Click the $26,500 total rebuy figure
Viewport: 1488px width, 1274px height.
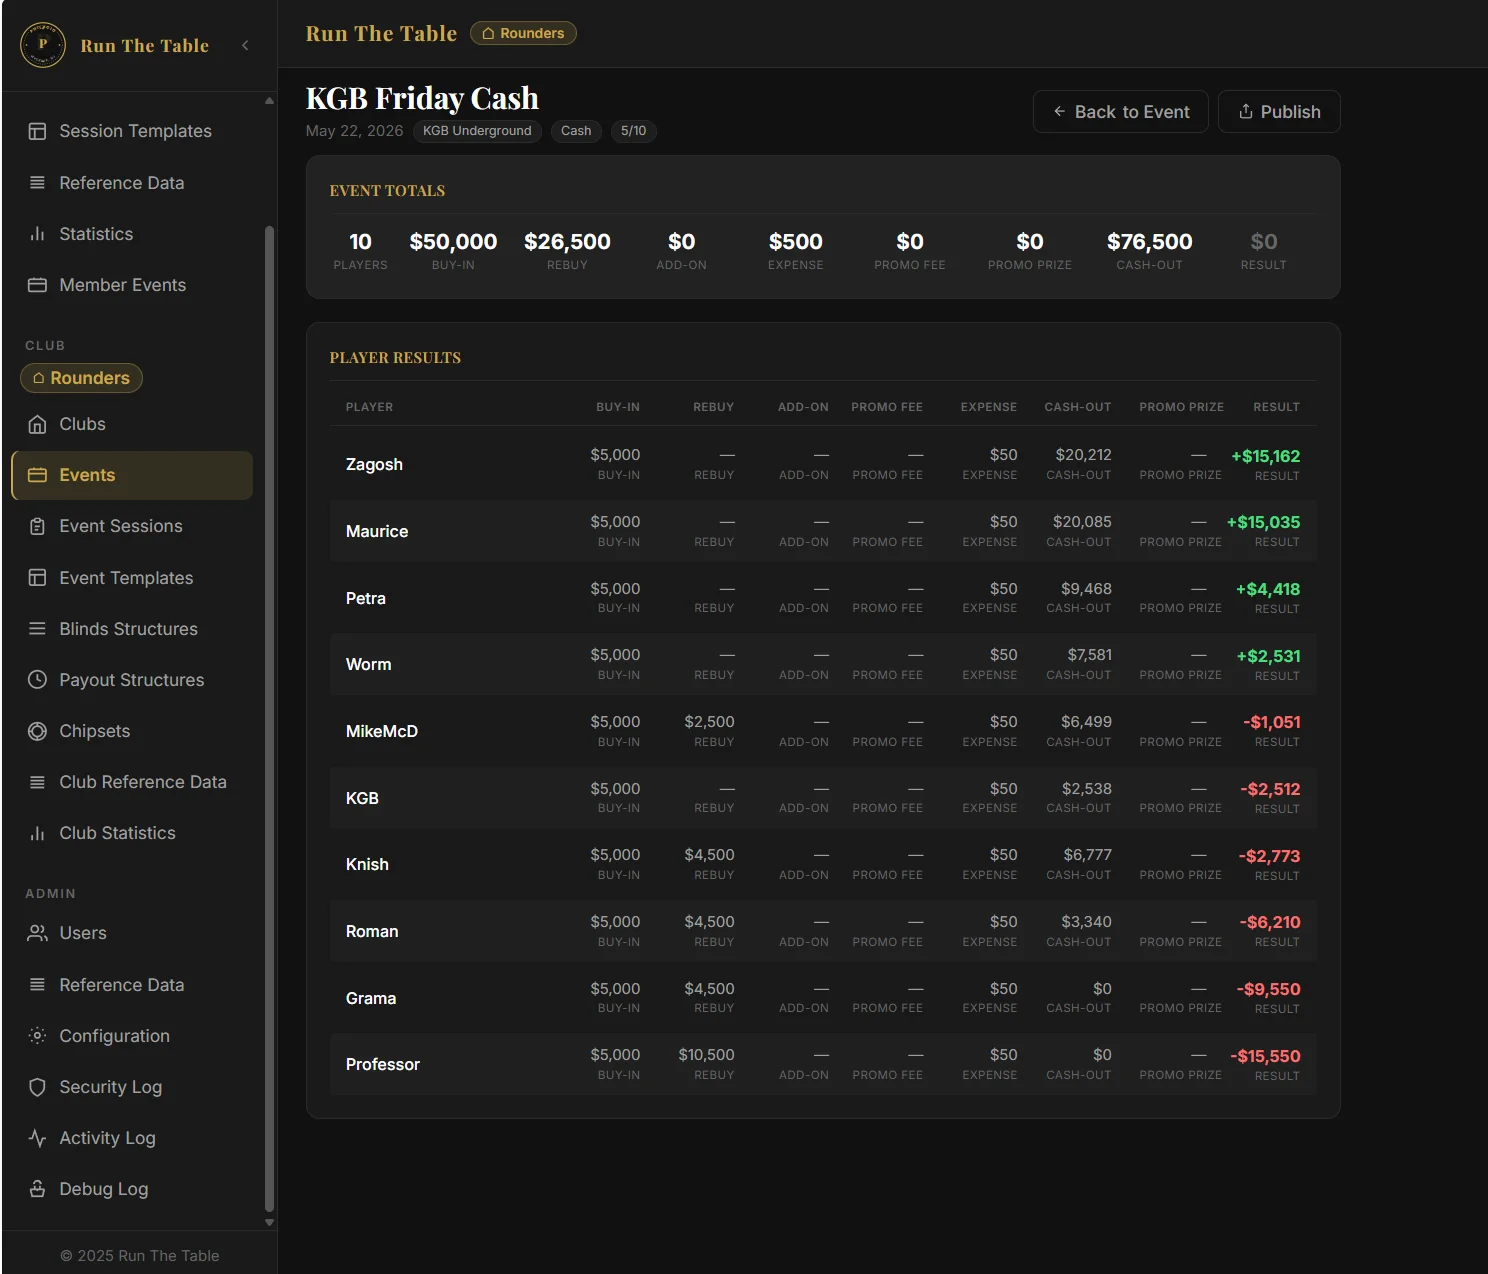point(567,241)
